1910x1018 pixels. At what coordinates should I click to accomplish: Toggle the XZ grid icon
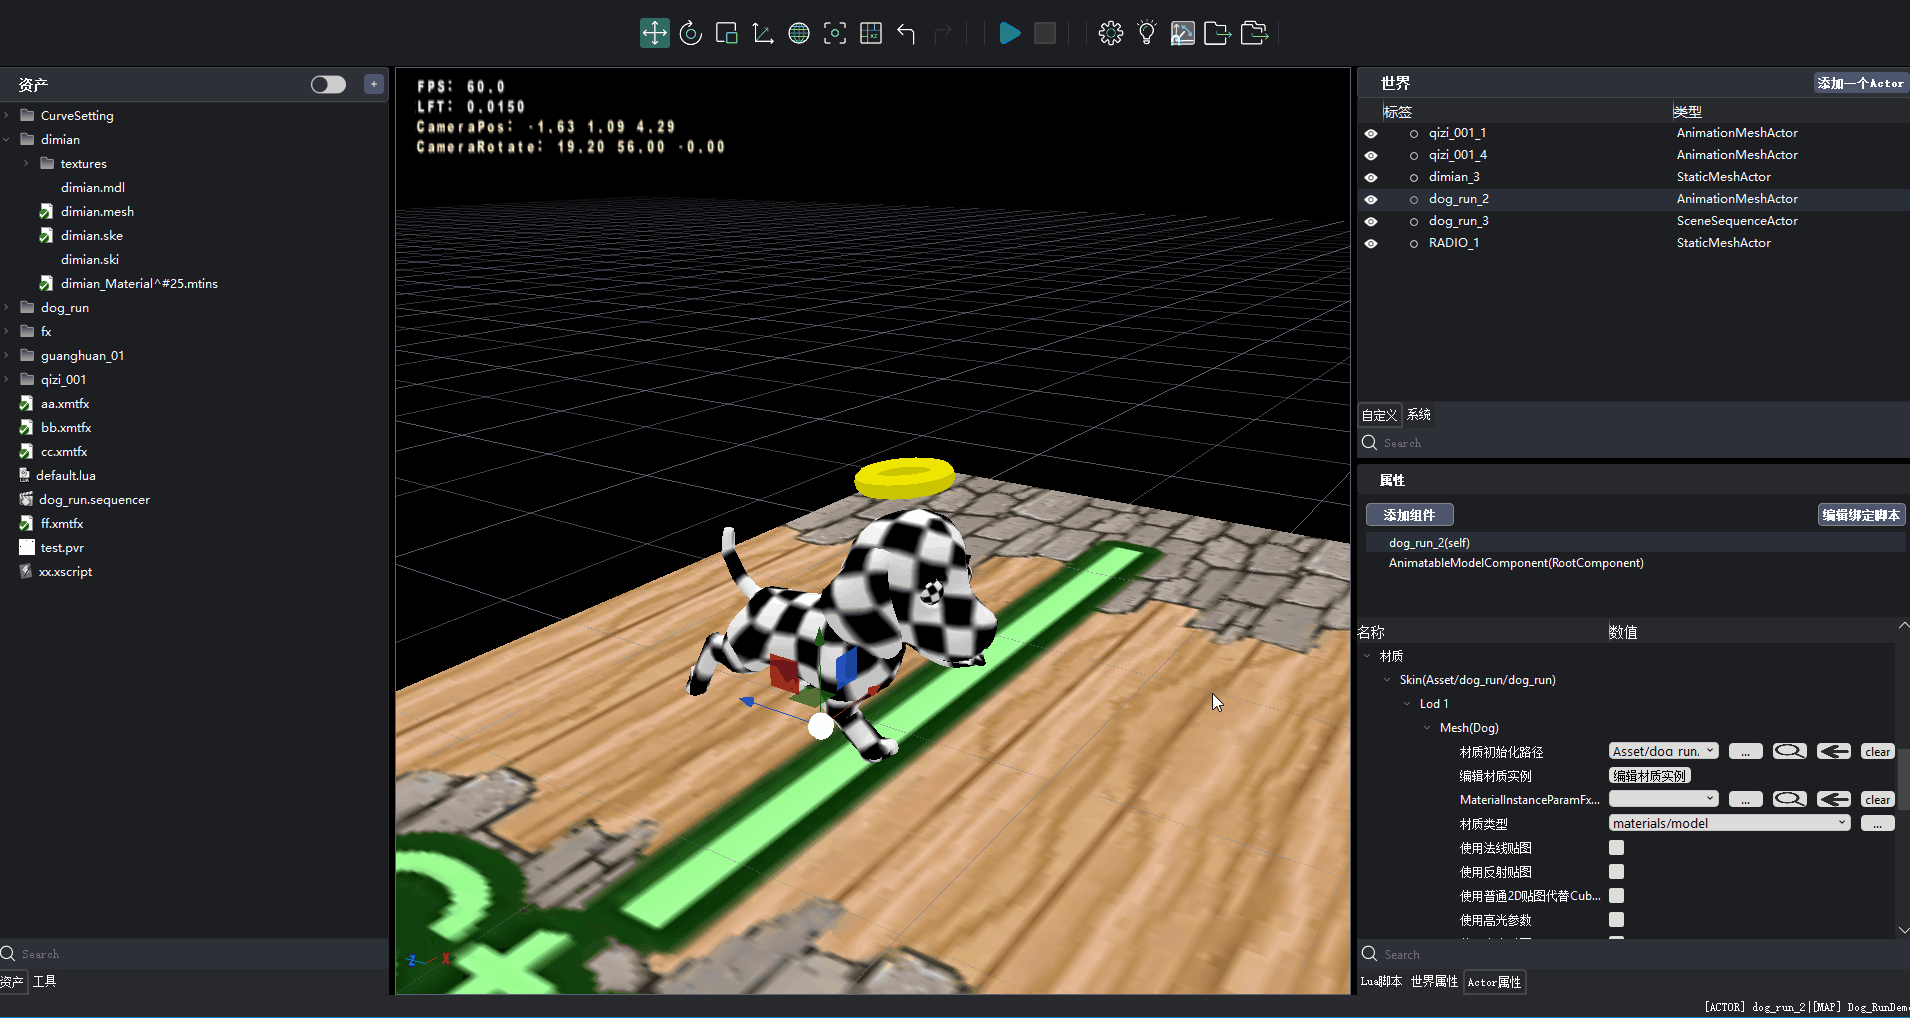click(871, 33)
